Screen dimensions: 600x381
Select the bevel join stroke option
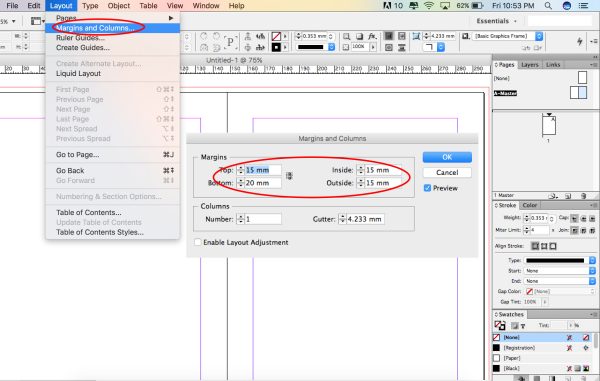click(x=592, y=230)
